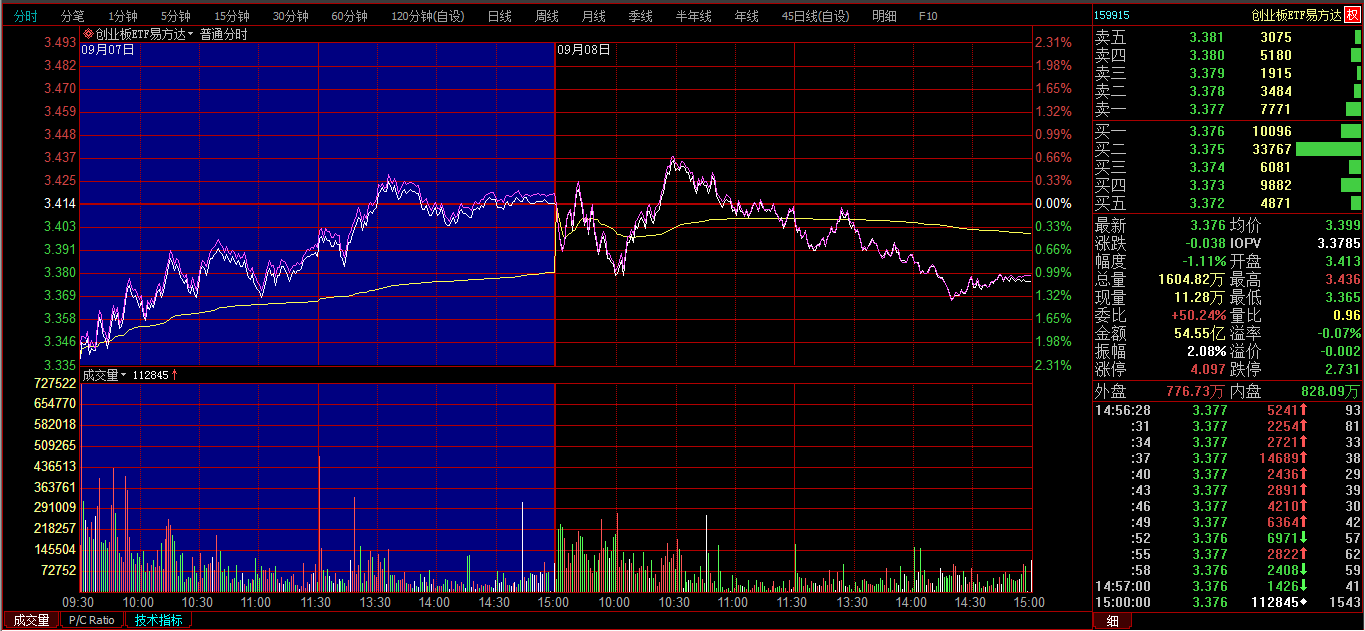
Task: Open the F10 company info
Action: 928,16
